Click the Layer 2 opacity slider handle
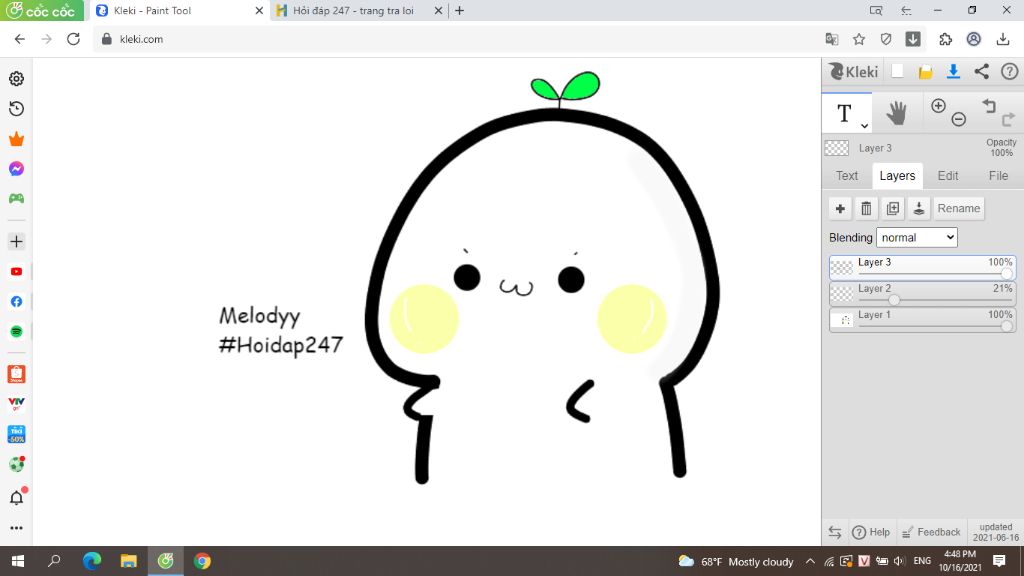This screenshot has width=1024, height=576. pyautogui.click(x=894, y=300)
